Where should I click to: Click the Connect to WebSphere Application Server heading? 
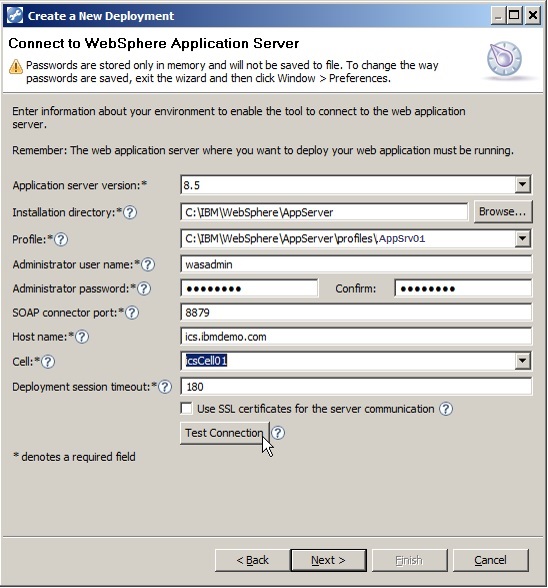[x=154, y=44]
